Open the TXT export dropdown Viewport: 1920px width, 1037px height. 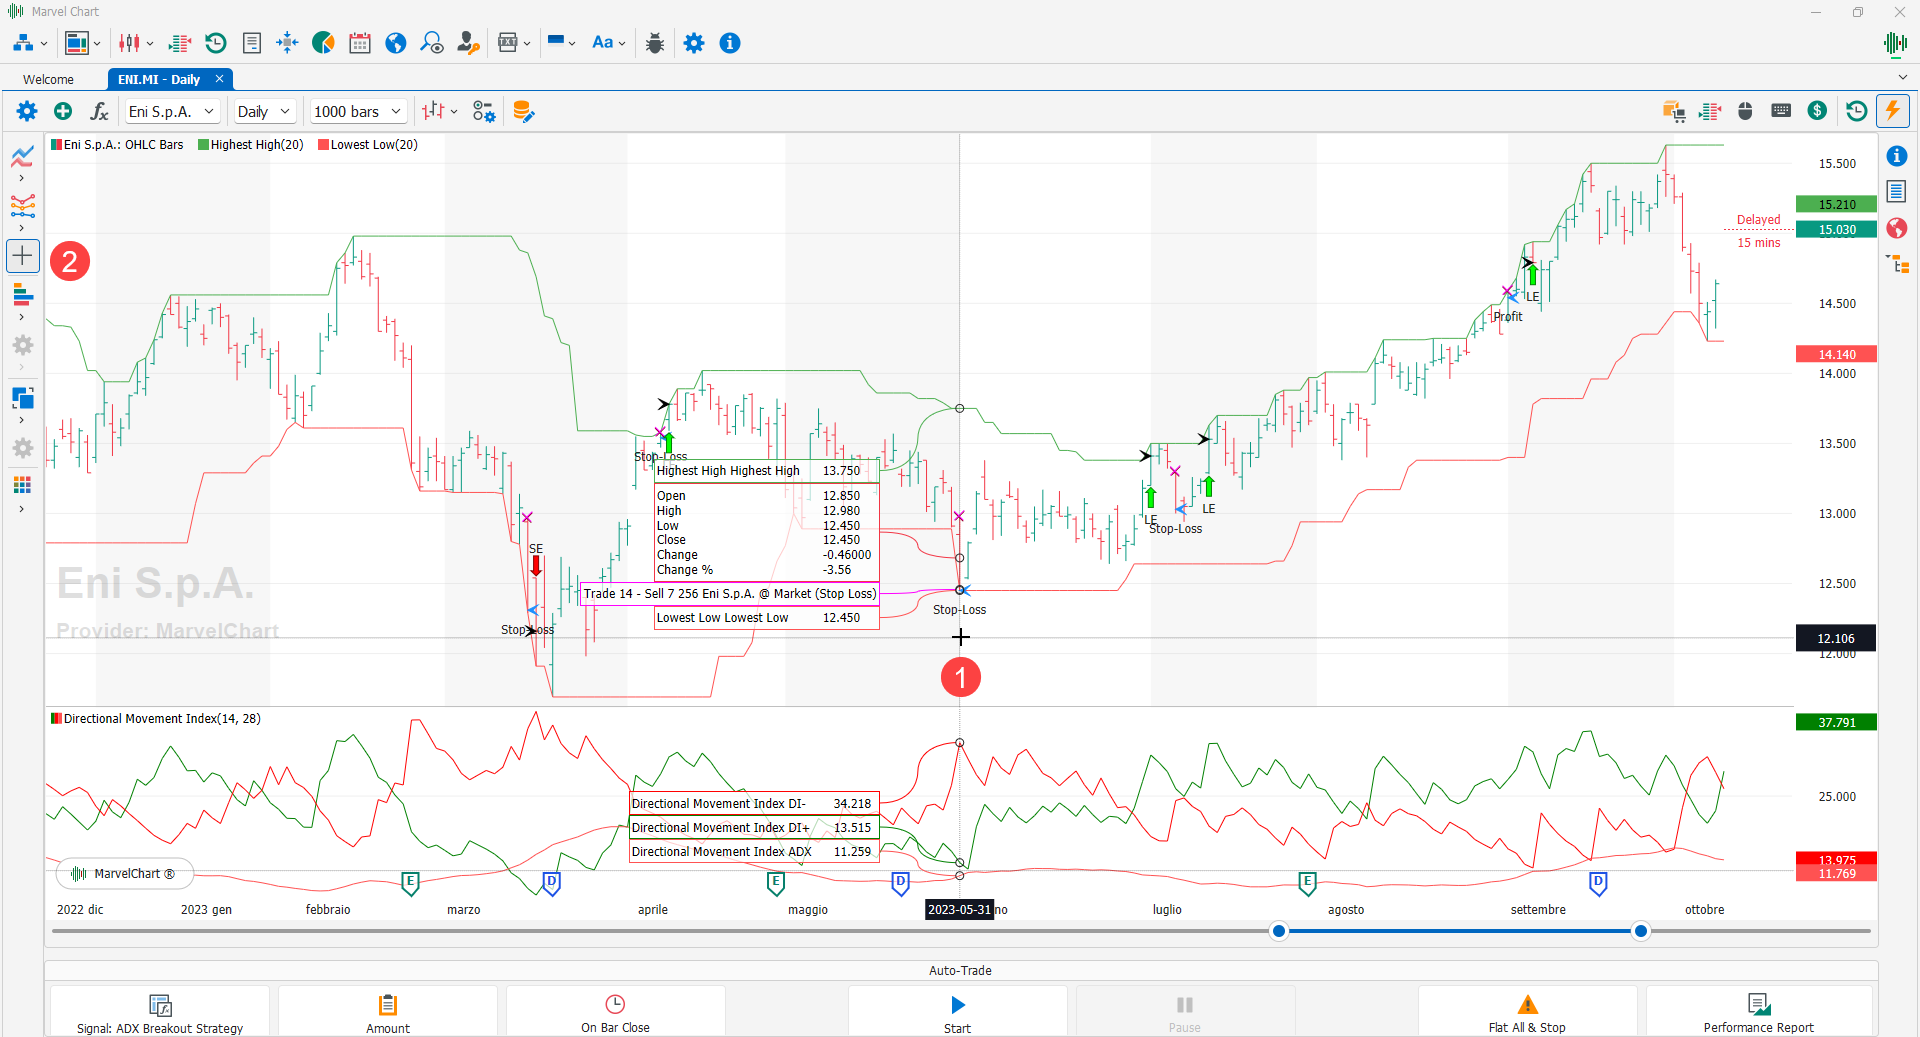(514, 43)
